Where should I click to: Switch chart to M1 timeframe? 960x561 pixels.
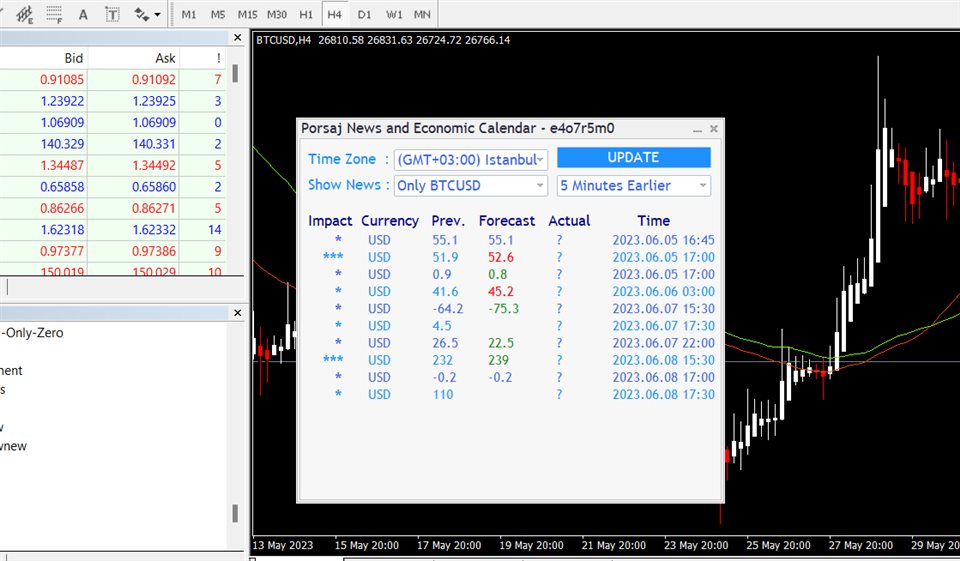(x=189, y=14)
